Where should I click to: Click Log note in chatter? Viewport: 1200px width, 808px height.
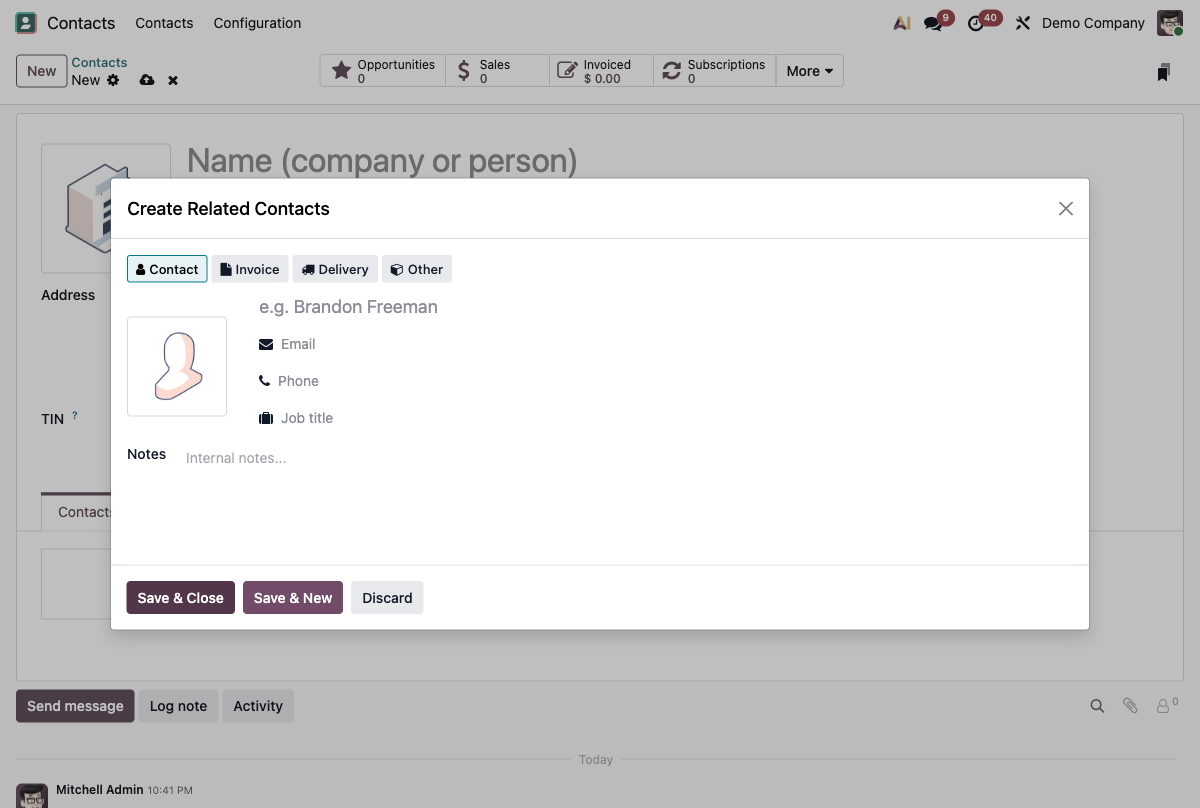click(178, 706)
